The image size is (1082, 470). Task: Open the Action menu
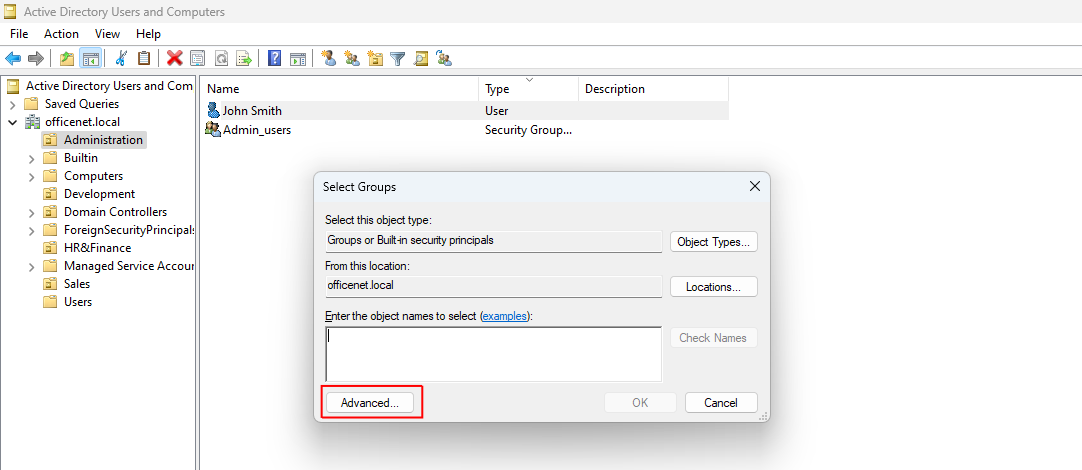click(x=61, y=34)
